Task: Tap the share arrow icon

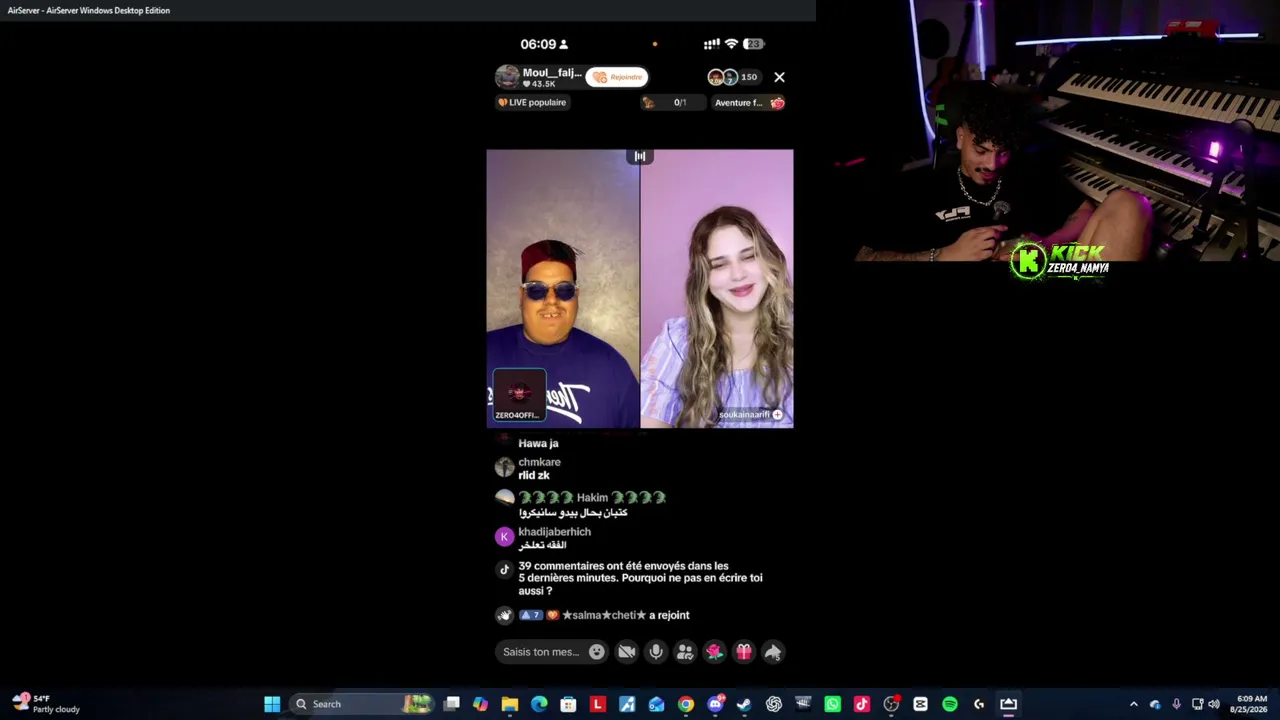Action: click(773, 652)
